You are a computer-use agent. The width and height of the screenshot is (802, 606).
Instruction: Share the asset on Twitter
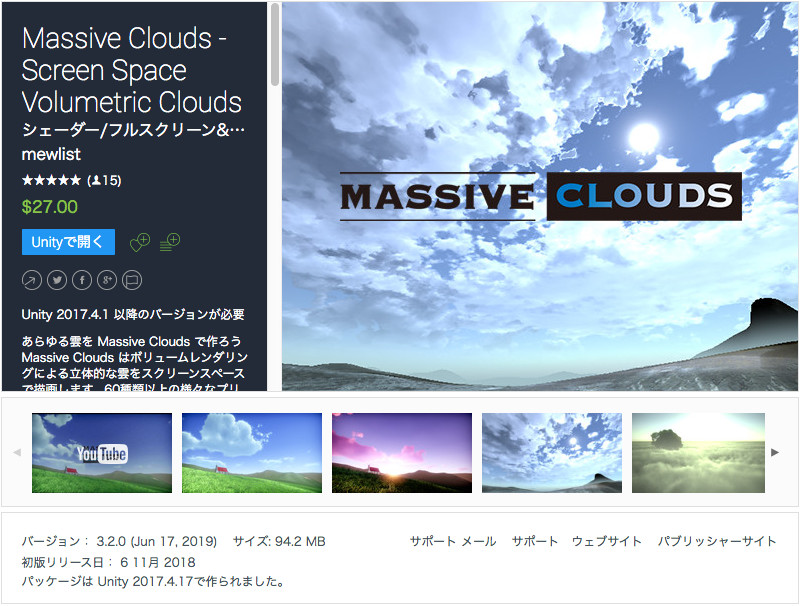pyautogui.click(x=57, y=280)
